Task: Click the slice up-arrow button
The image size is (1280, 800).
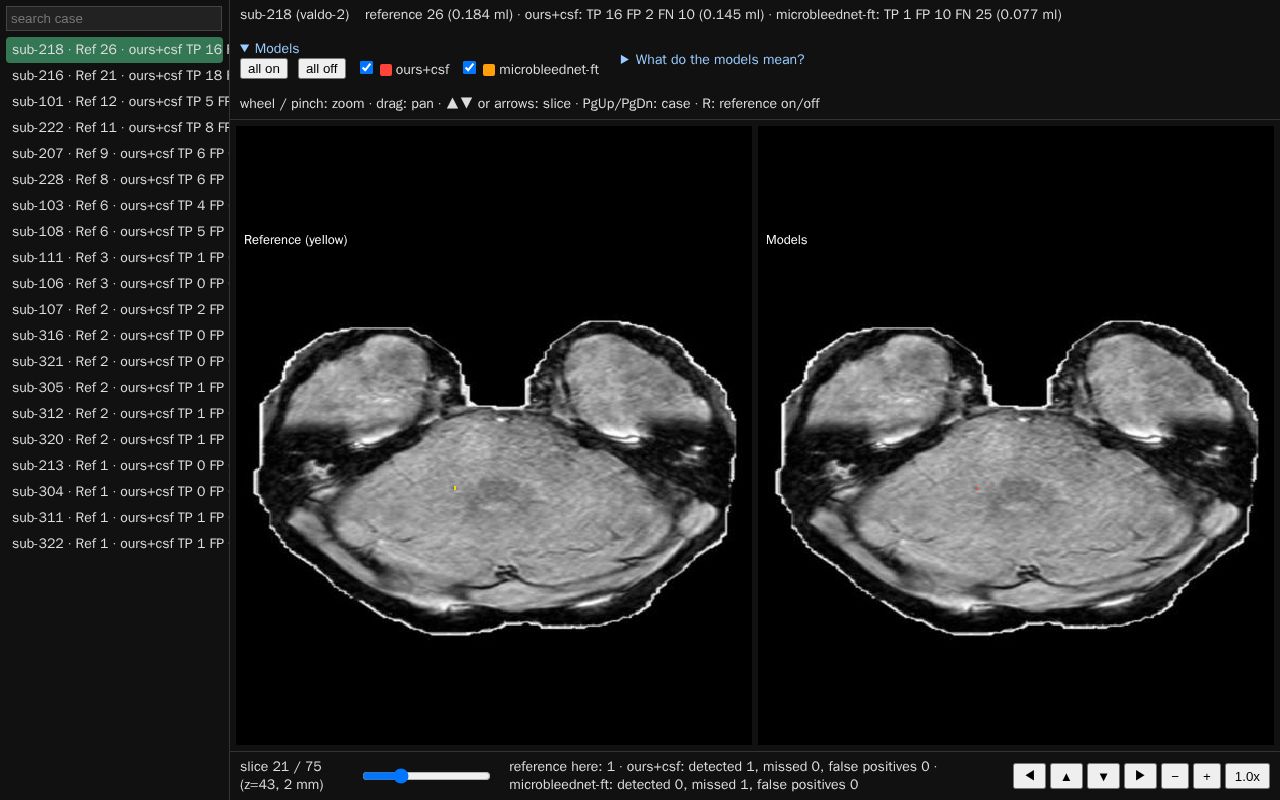Action: (x=1066, y=776)
